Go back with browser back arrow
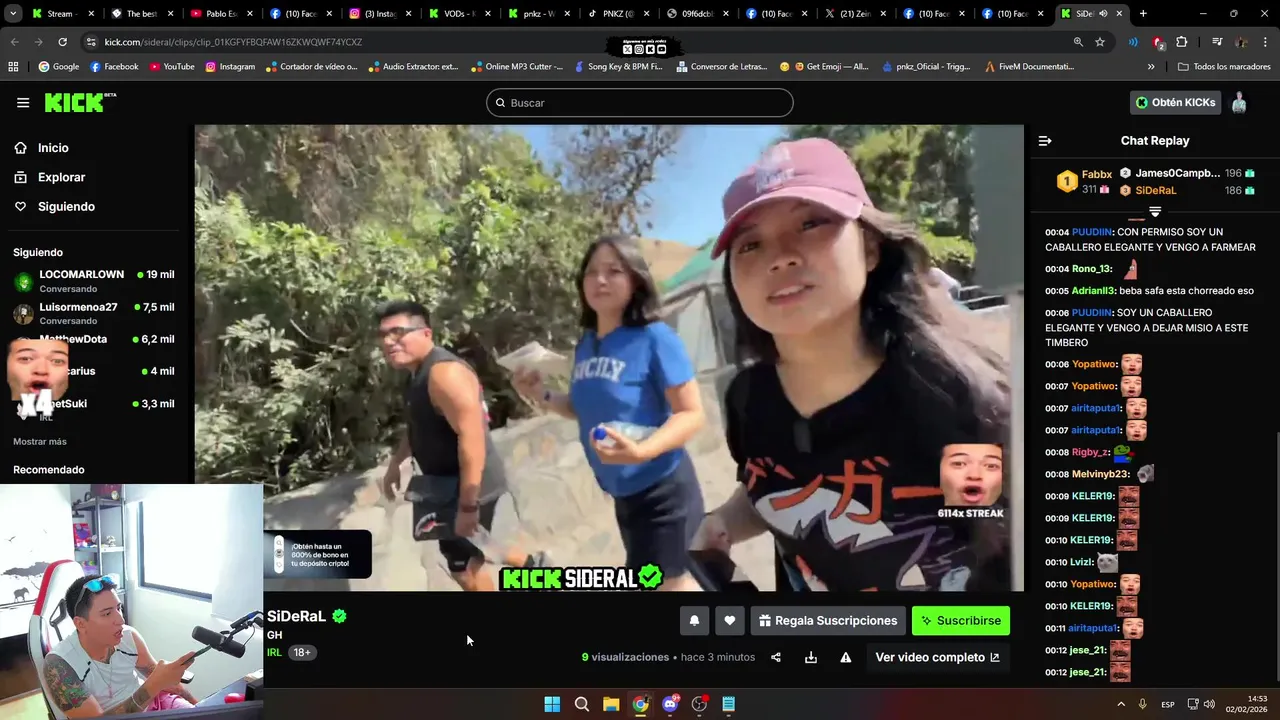This screenshot has width=1280, height=720. pos(14,42)
